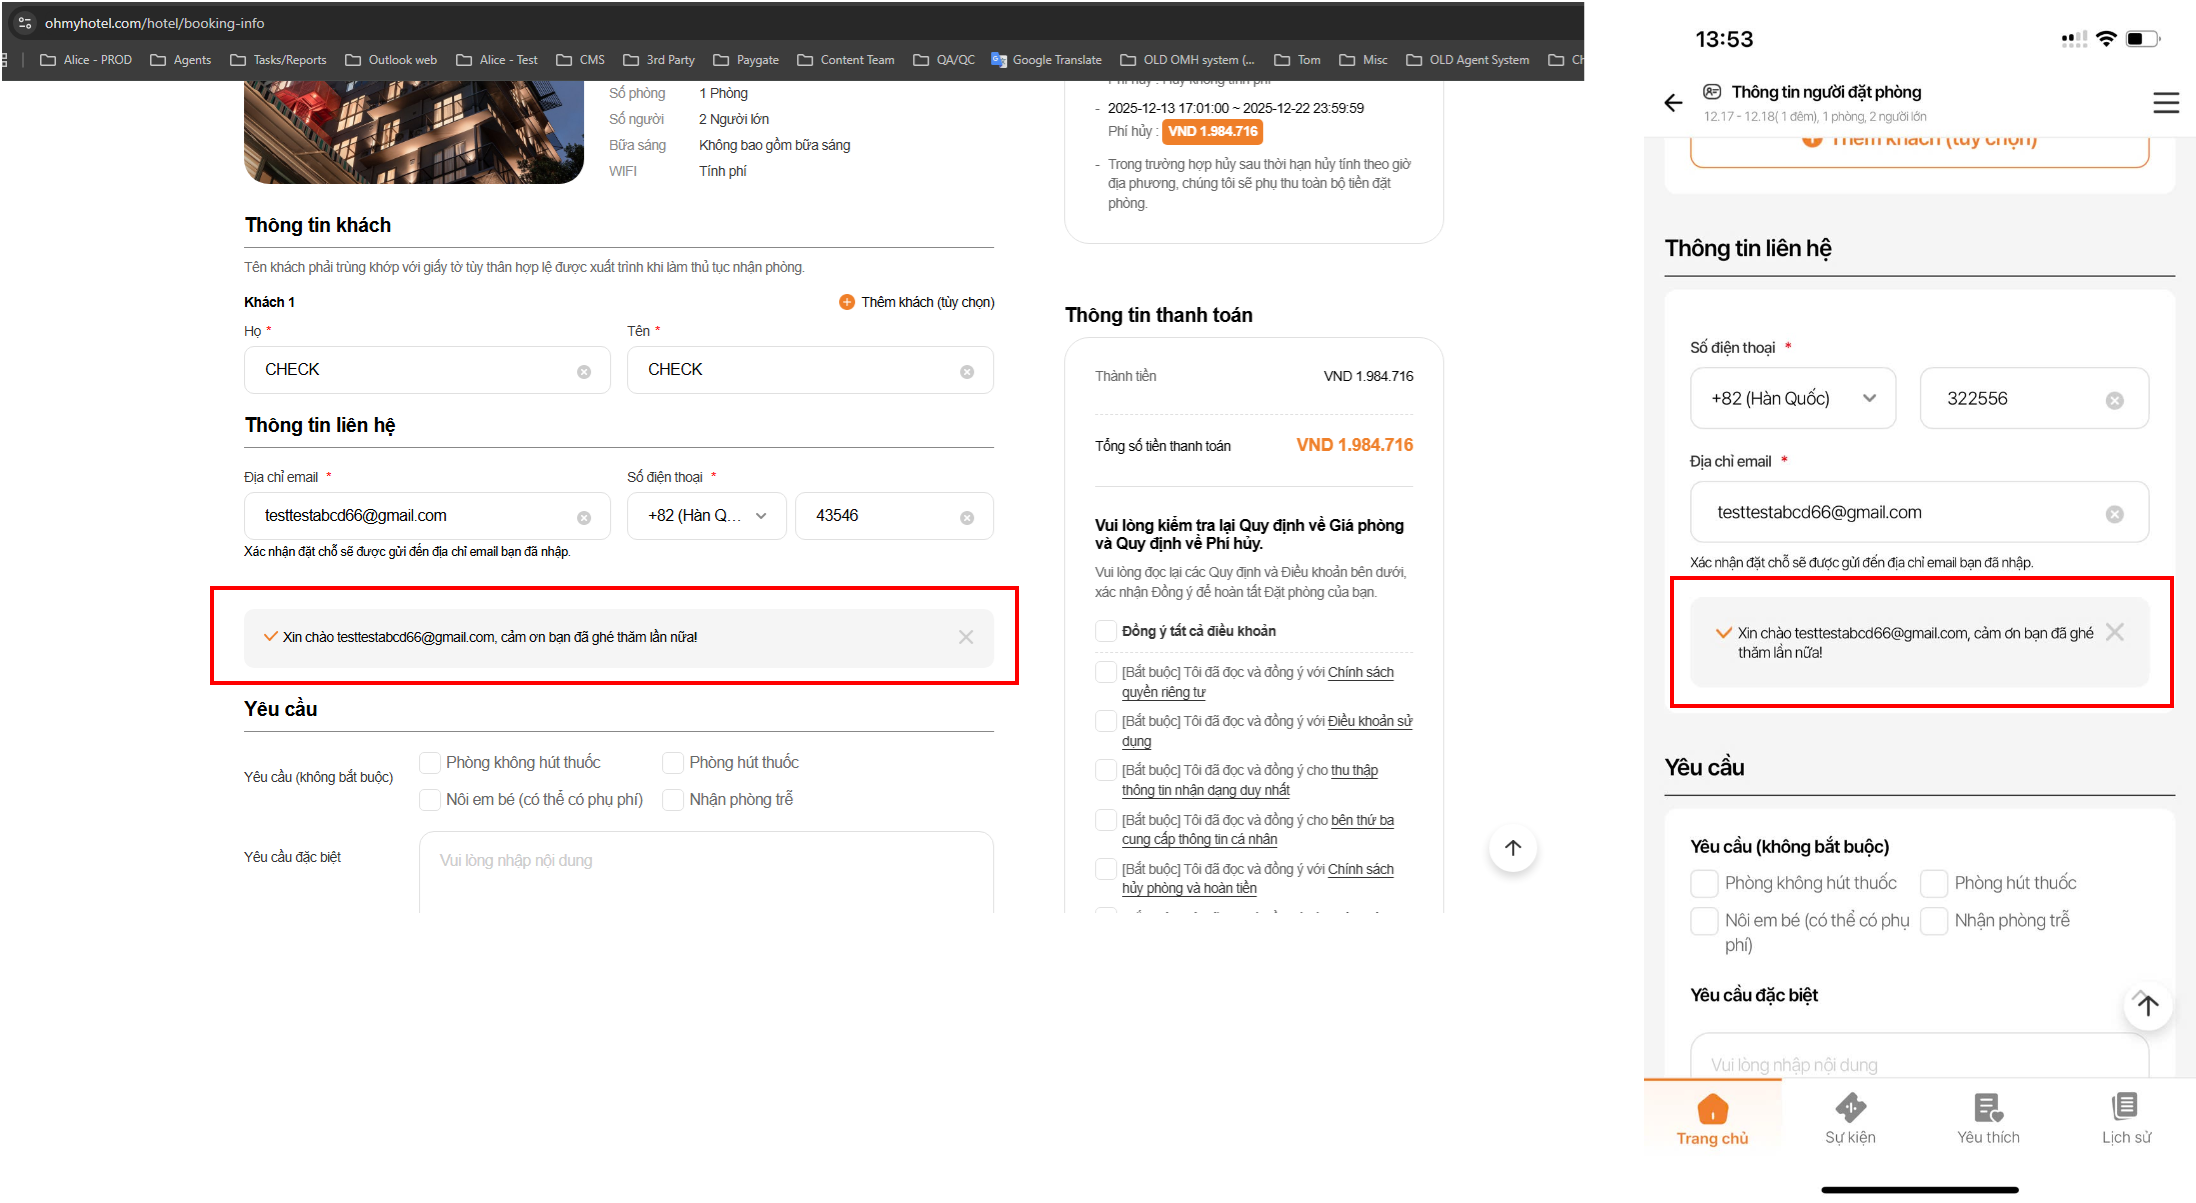Click desktop Yêu cầu đặc biệt text area
Viewport: 2196px width, 1203px height.
point(705,872)
